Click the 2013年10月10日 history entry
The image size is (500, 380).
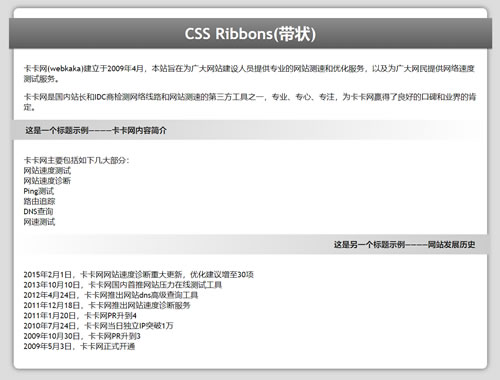[x=123, y=285]
